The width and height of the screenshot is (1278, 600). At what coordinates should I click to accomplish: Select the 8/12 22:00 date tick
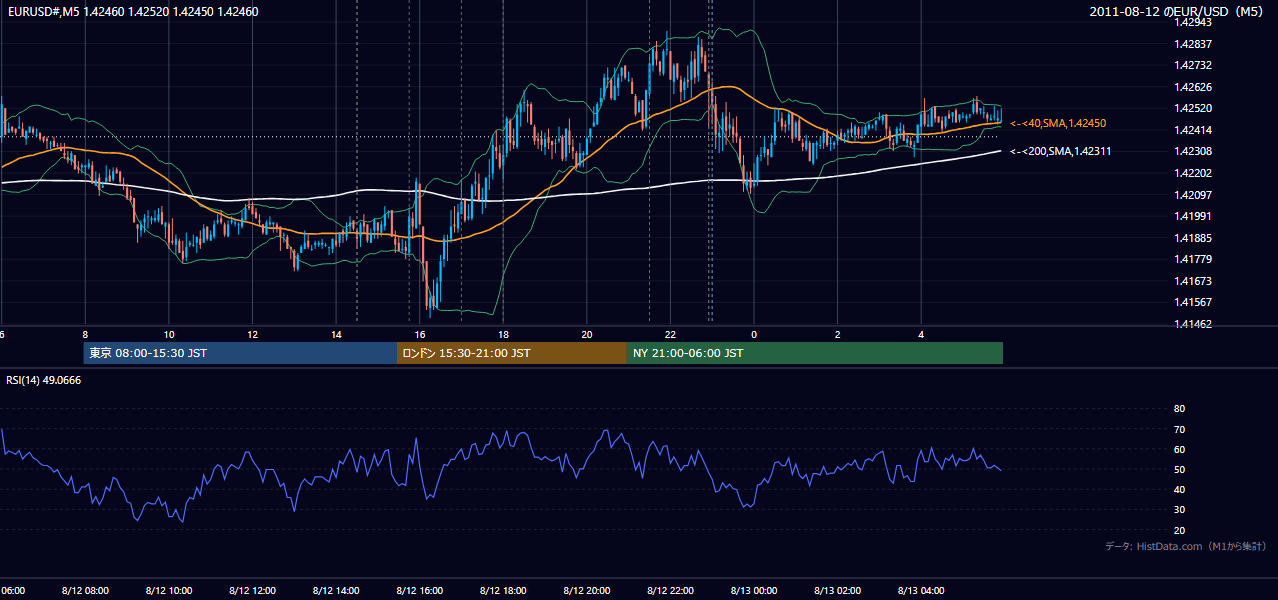pyautogui.click(x=670, y=591)
